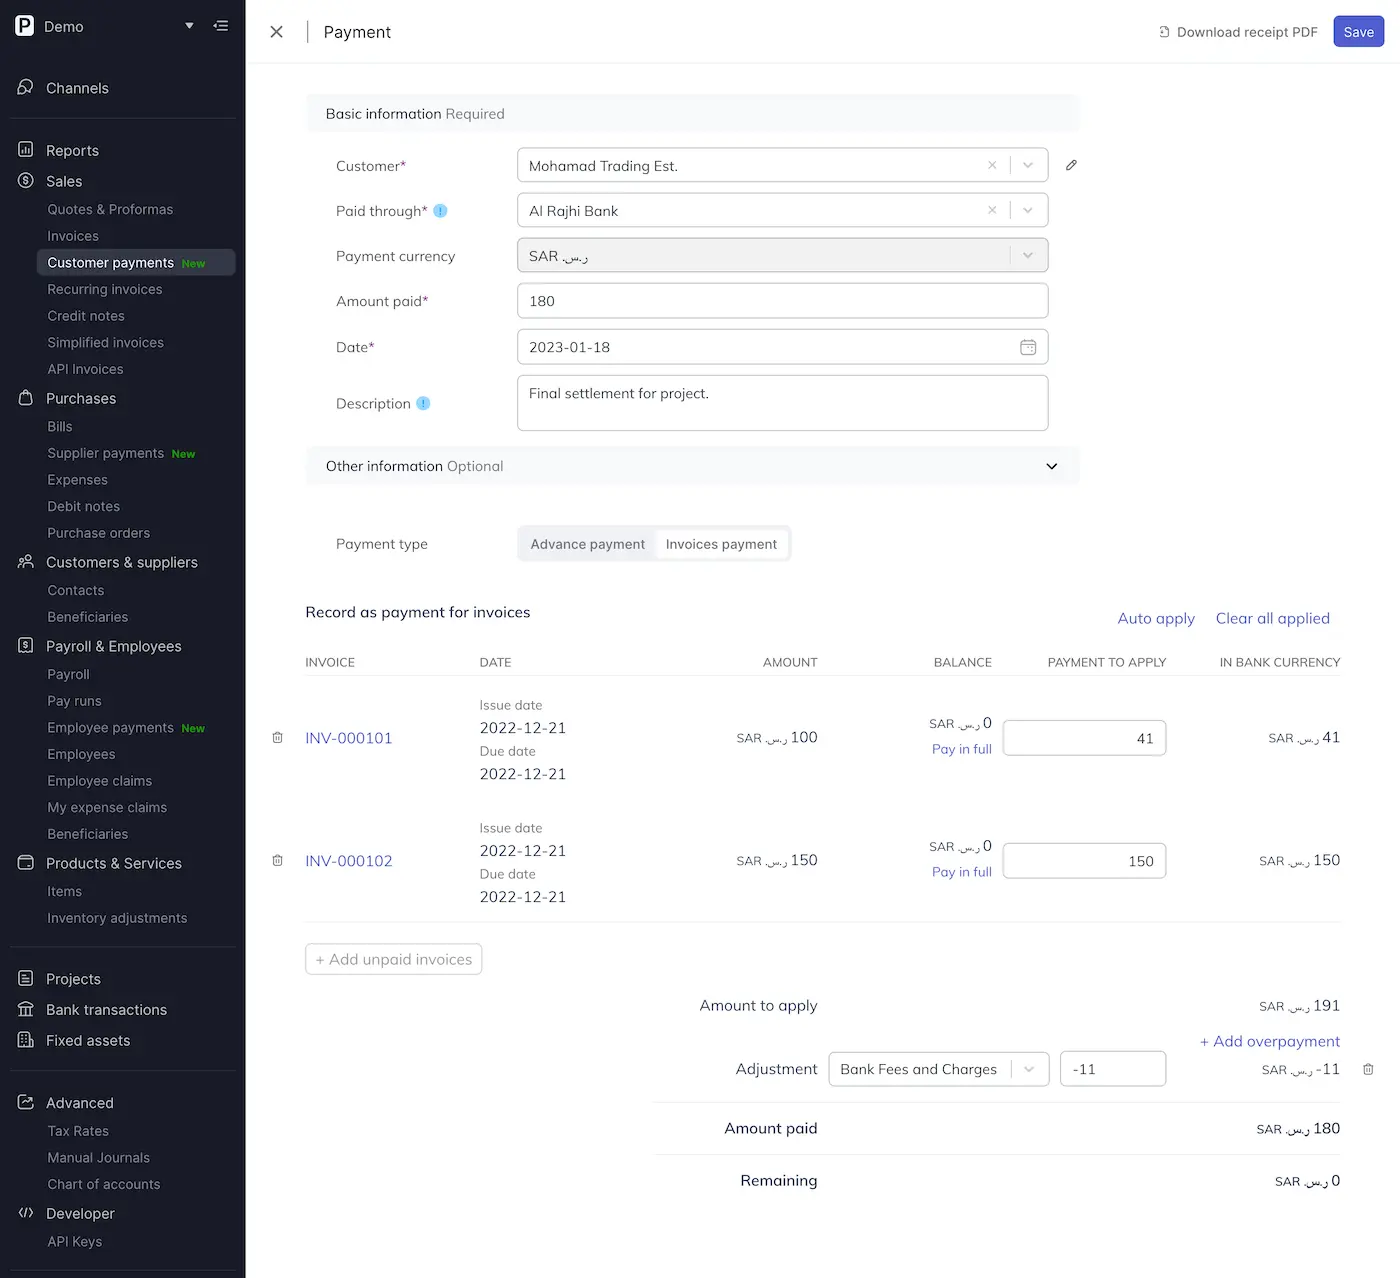
Task: Open the Payment currency dropdown
Action: click(x=1027, y=255)
